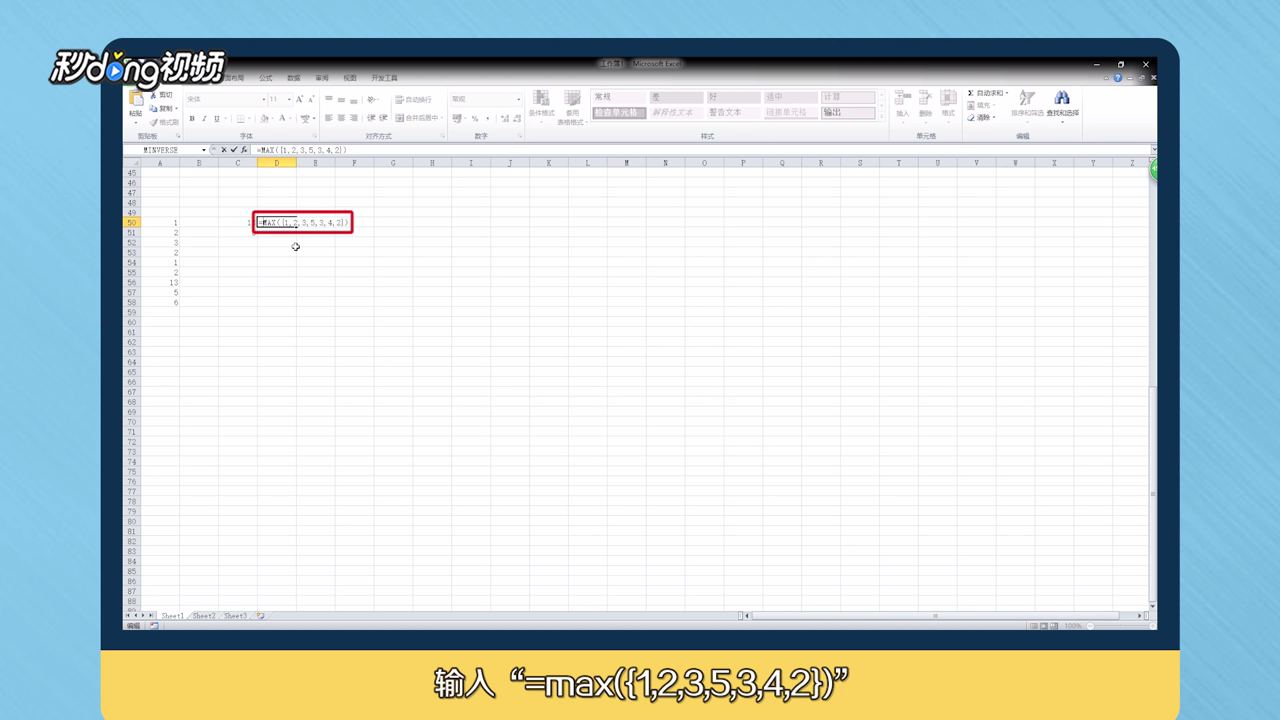
Task: Open the Fill (填充) menu
Action: pos(981,105)
